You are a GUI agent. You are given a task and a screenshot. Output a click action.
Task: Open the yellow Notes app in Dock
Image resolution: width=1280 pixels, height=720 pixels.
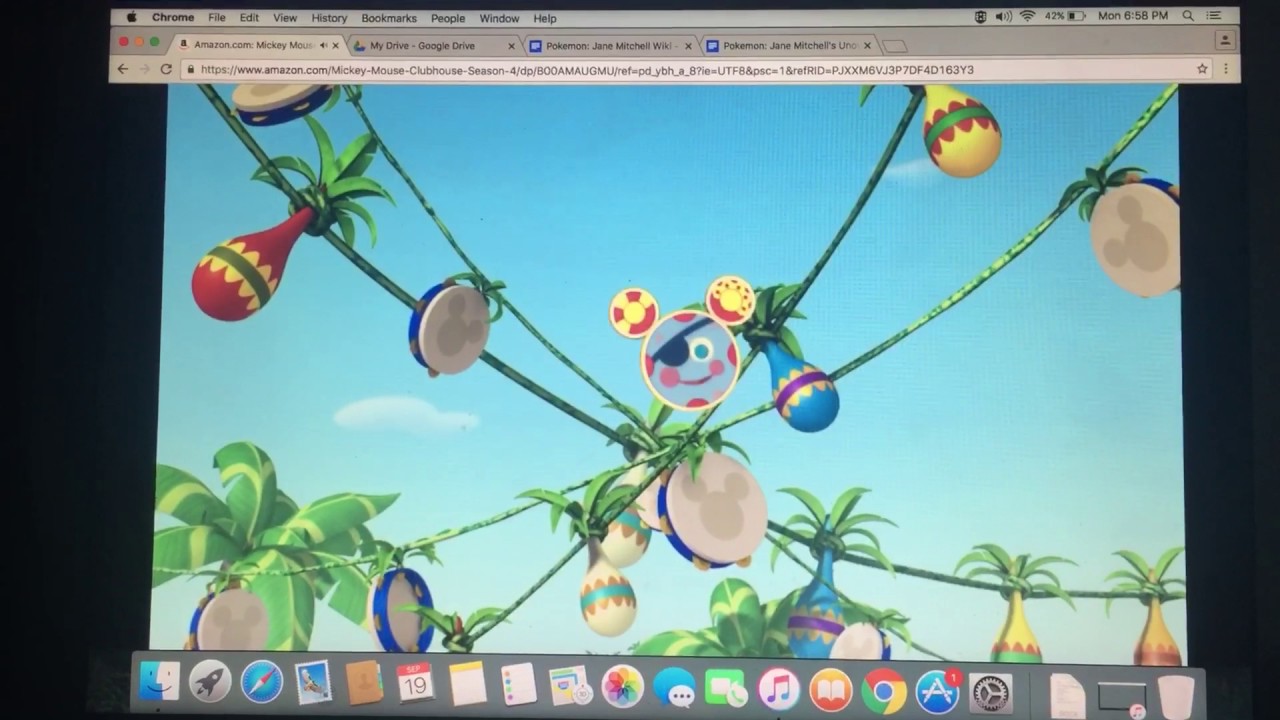[x=467, y=685]
